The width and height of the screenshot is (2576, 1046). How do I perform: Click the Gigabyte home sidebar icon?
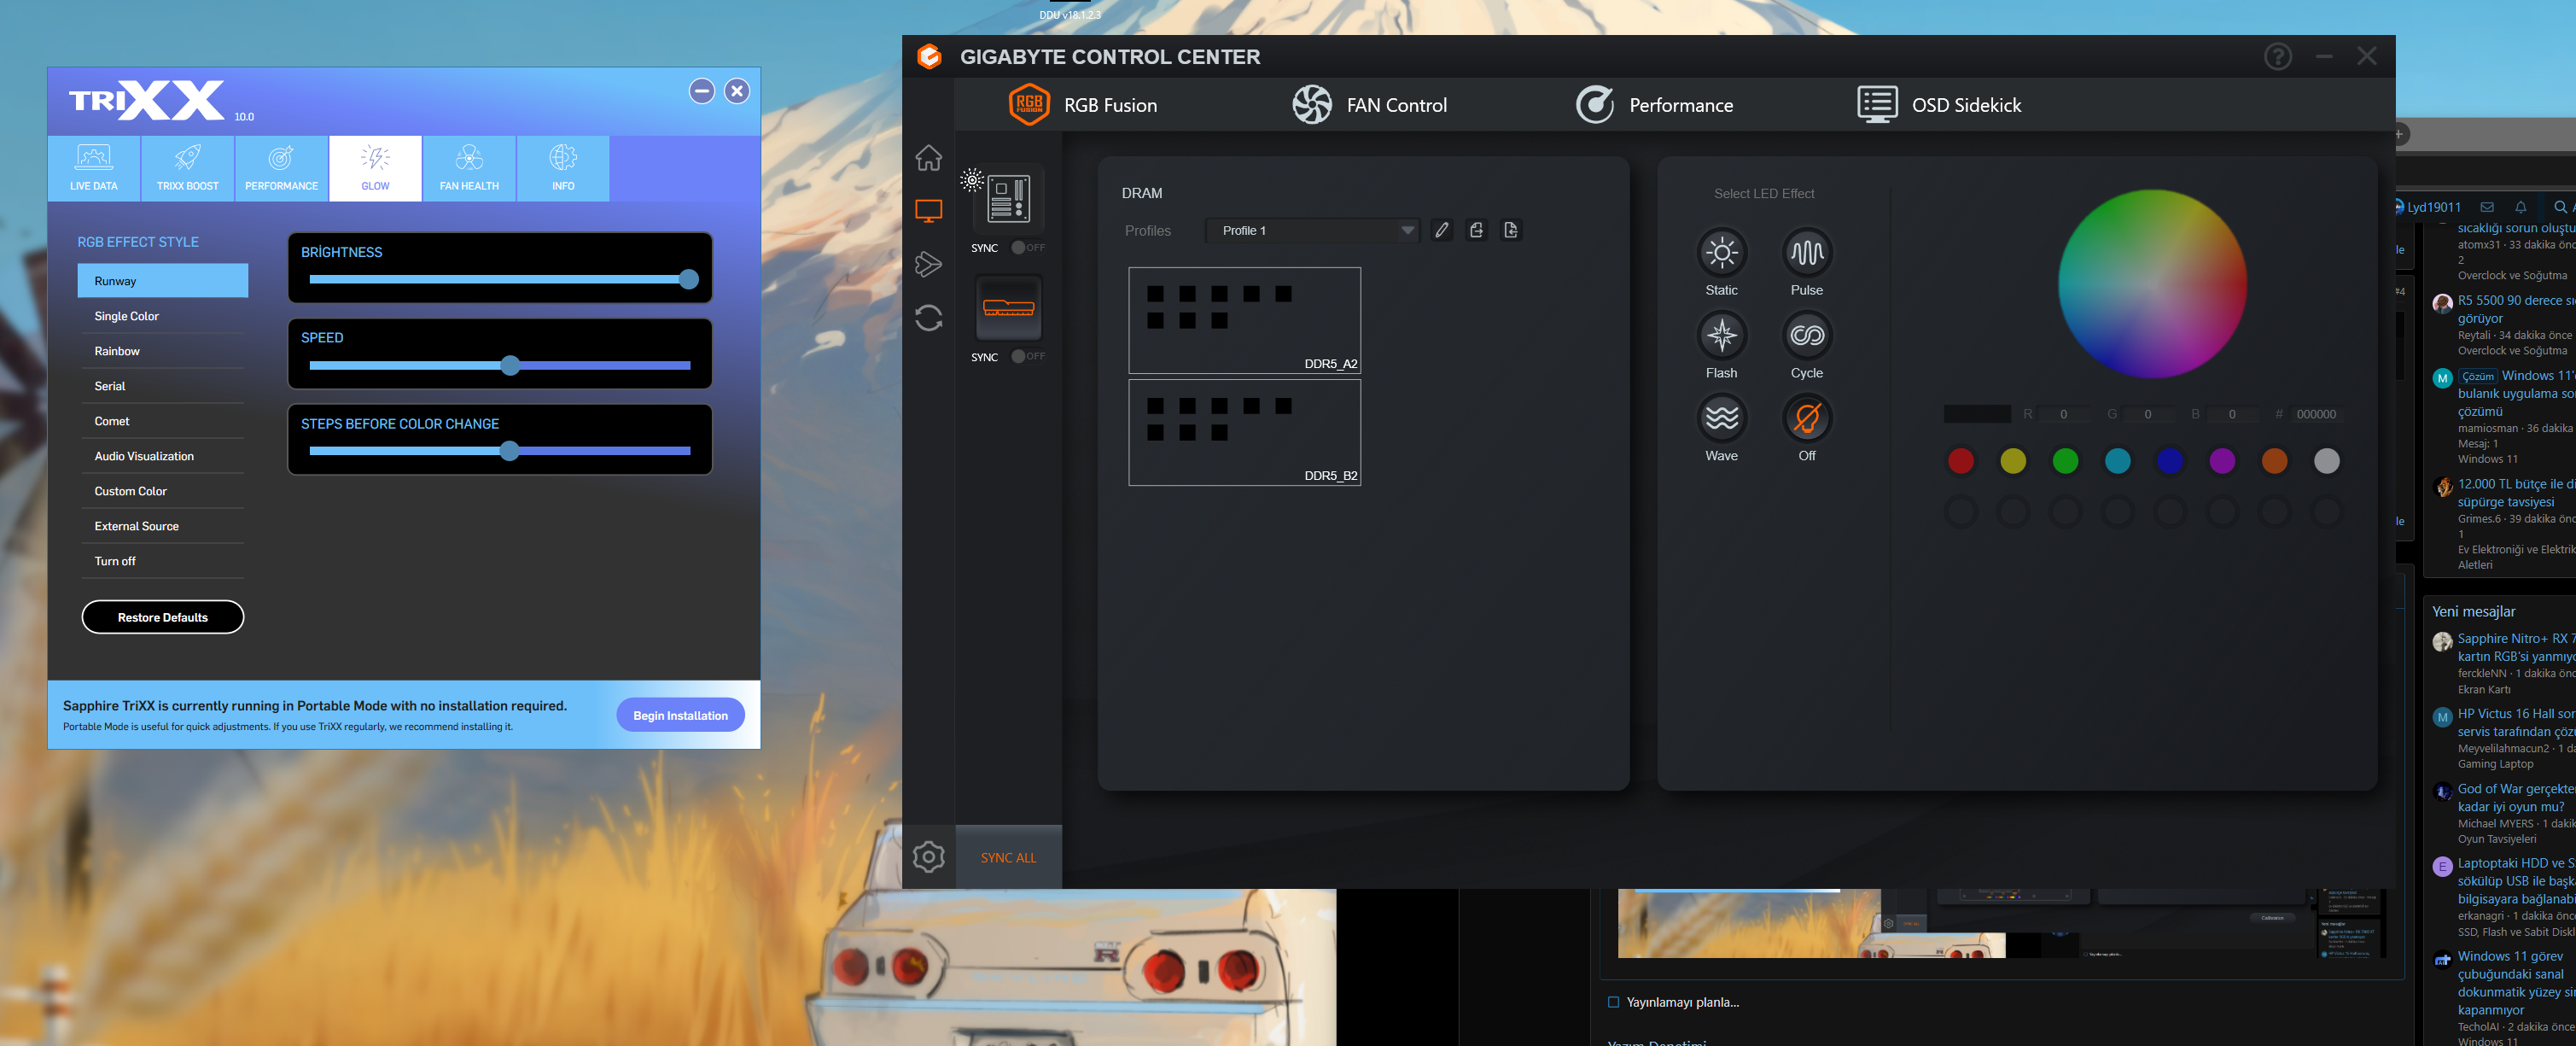[928, 158]
